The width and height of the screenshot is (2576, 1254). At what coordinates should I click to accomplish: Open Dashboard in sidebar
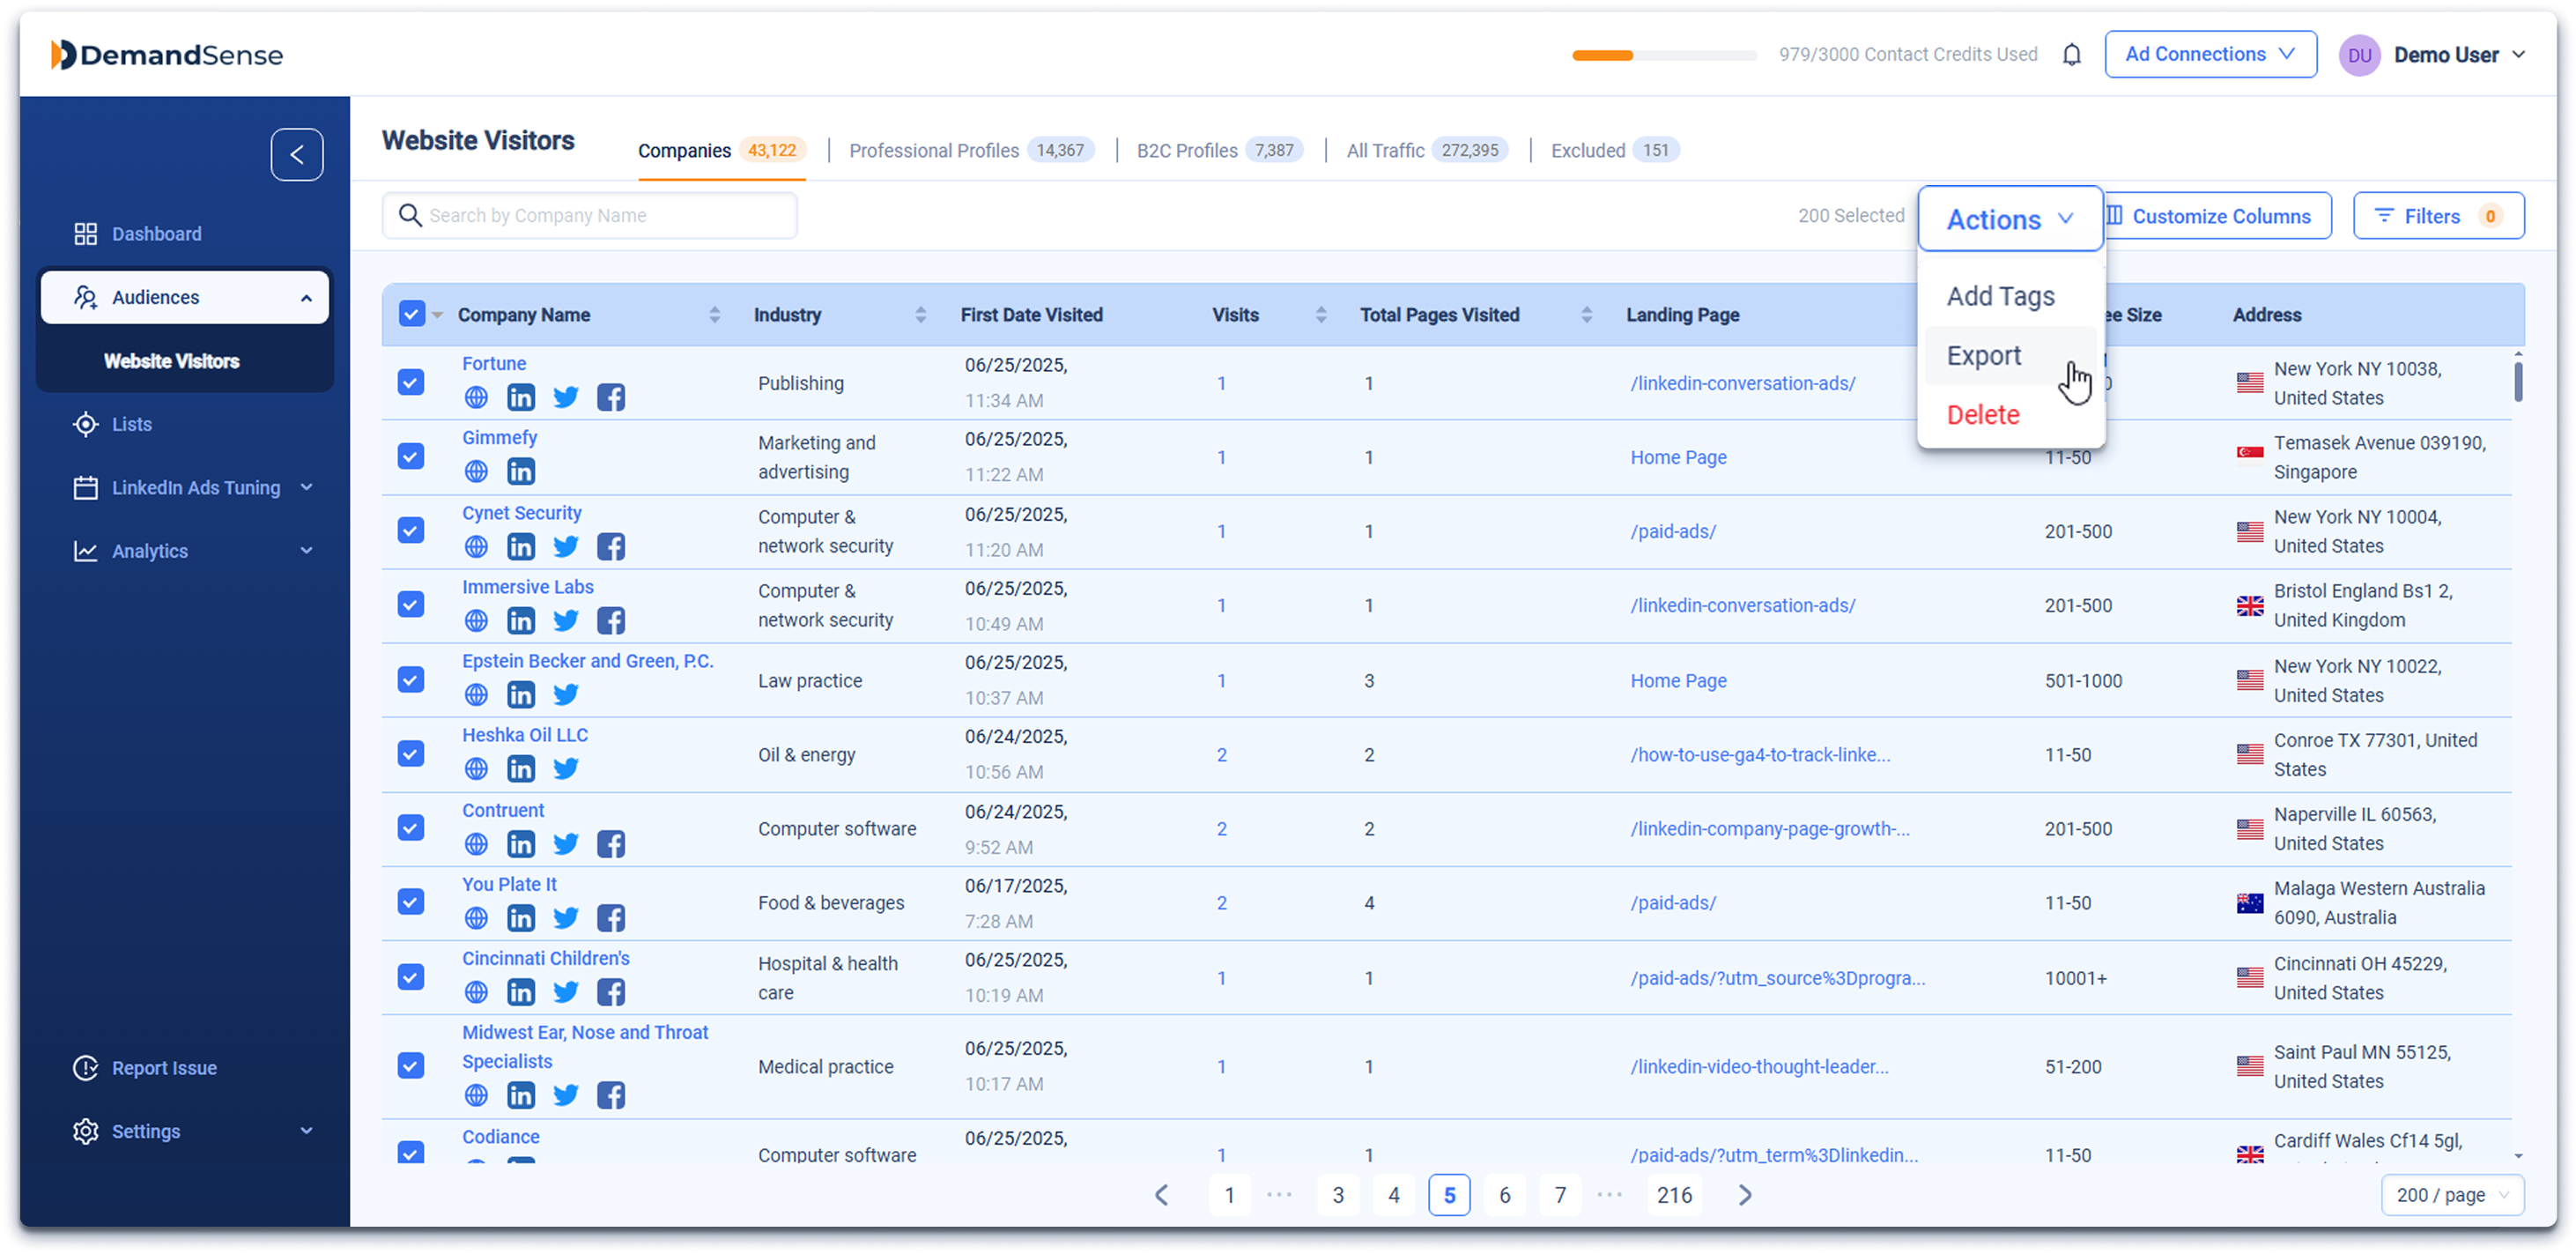[x=156, y=233]
